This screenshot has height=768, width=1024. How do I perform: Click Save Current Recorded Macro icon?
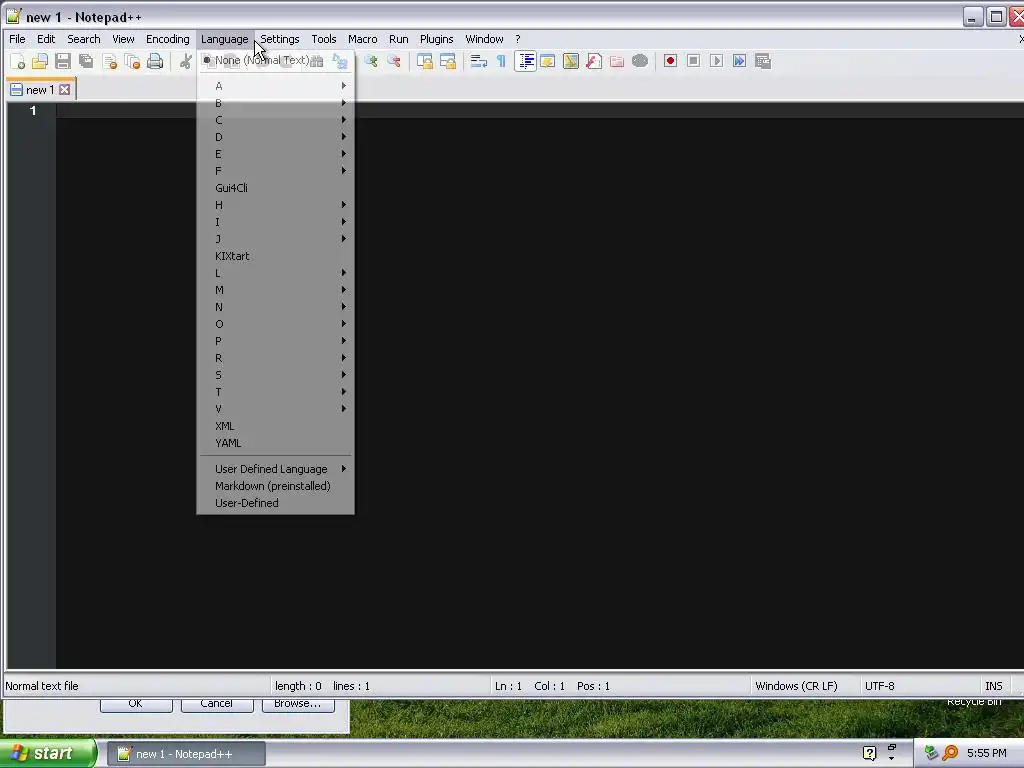(x=763, y=61)
